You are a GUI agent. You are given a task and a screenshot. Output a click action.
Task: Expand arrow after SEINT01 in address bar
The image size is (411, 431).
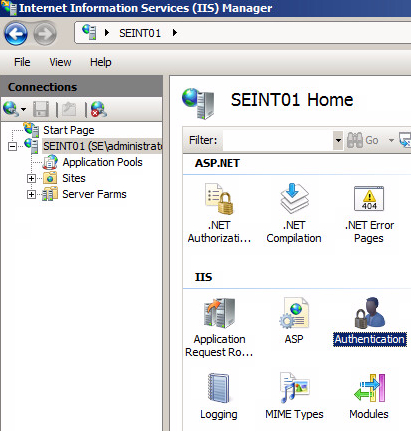[x=175, y=33]
